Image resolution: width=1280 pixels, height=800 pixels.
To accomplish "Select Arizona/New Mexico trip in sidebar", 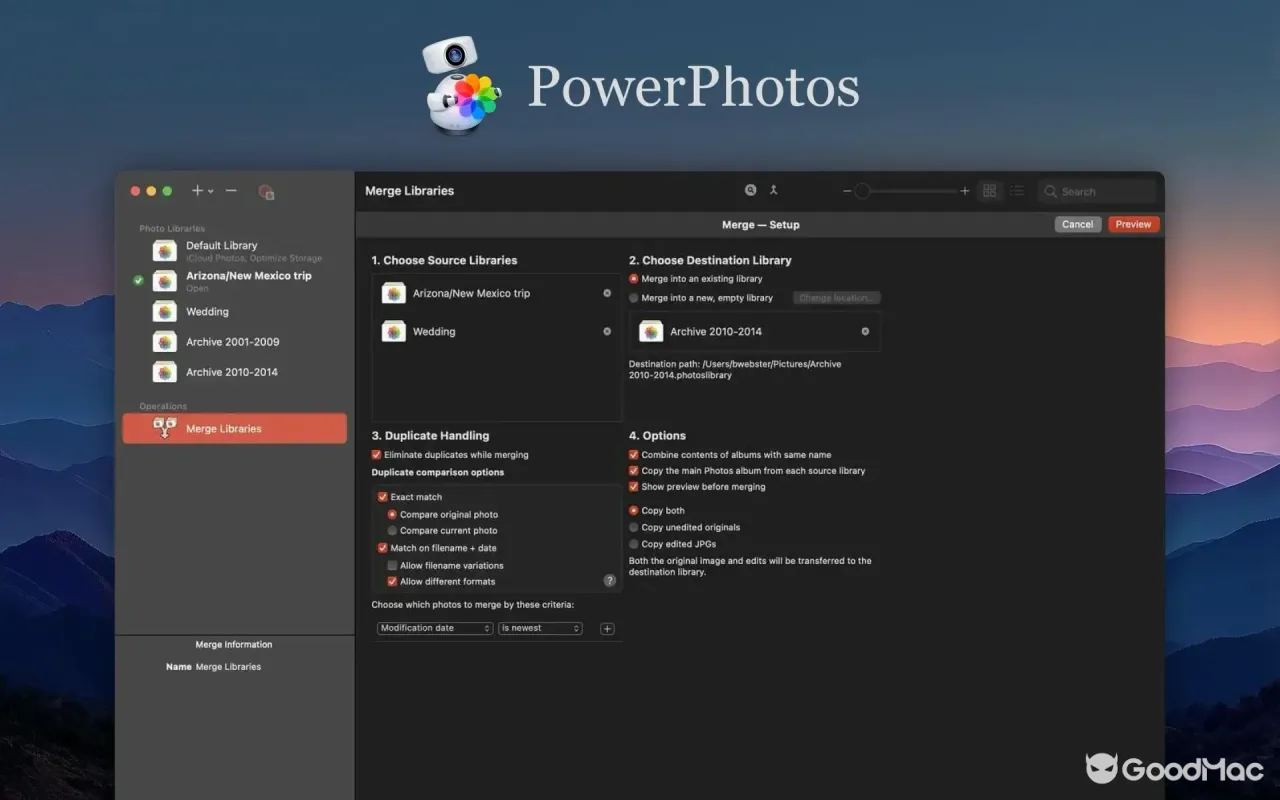I will pyautogui.click(x=235, y=281).
